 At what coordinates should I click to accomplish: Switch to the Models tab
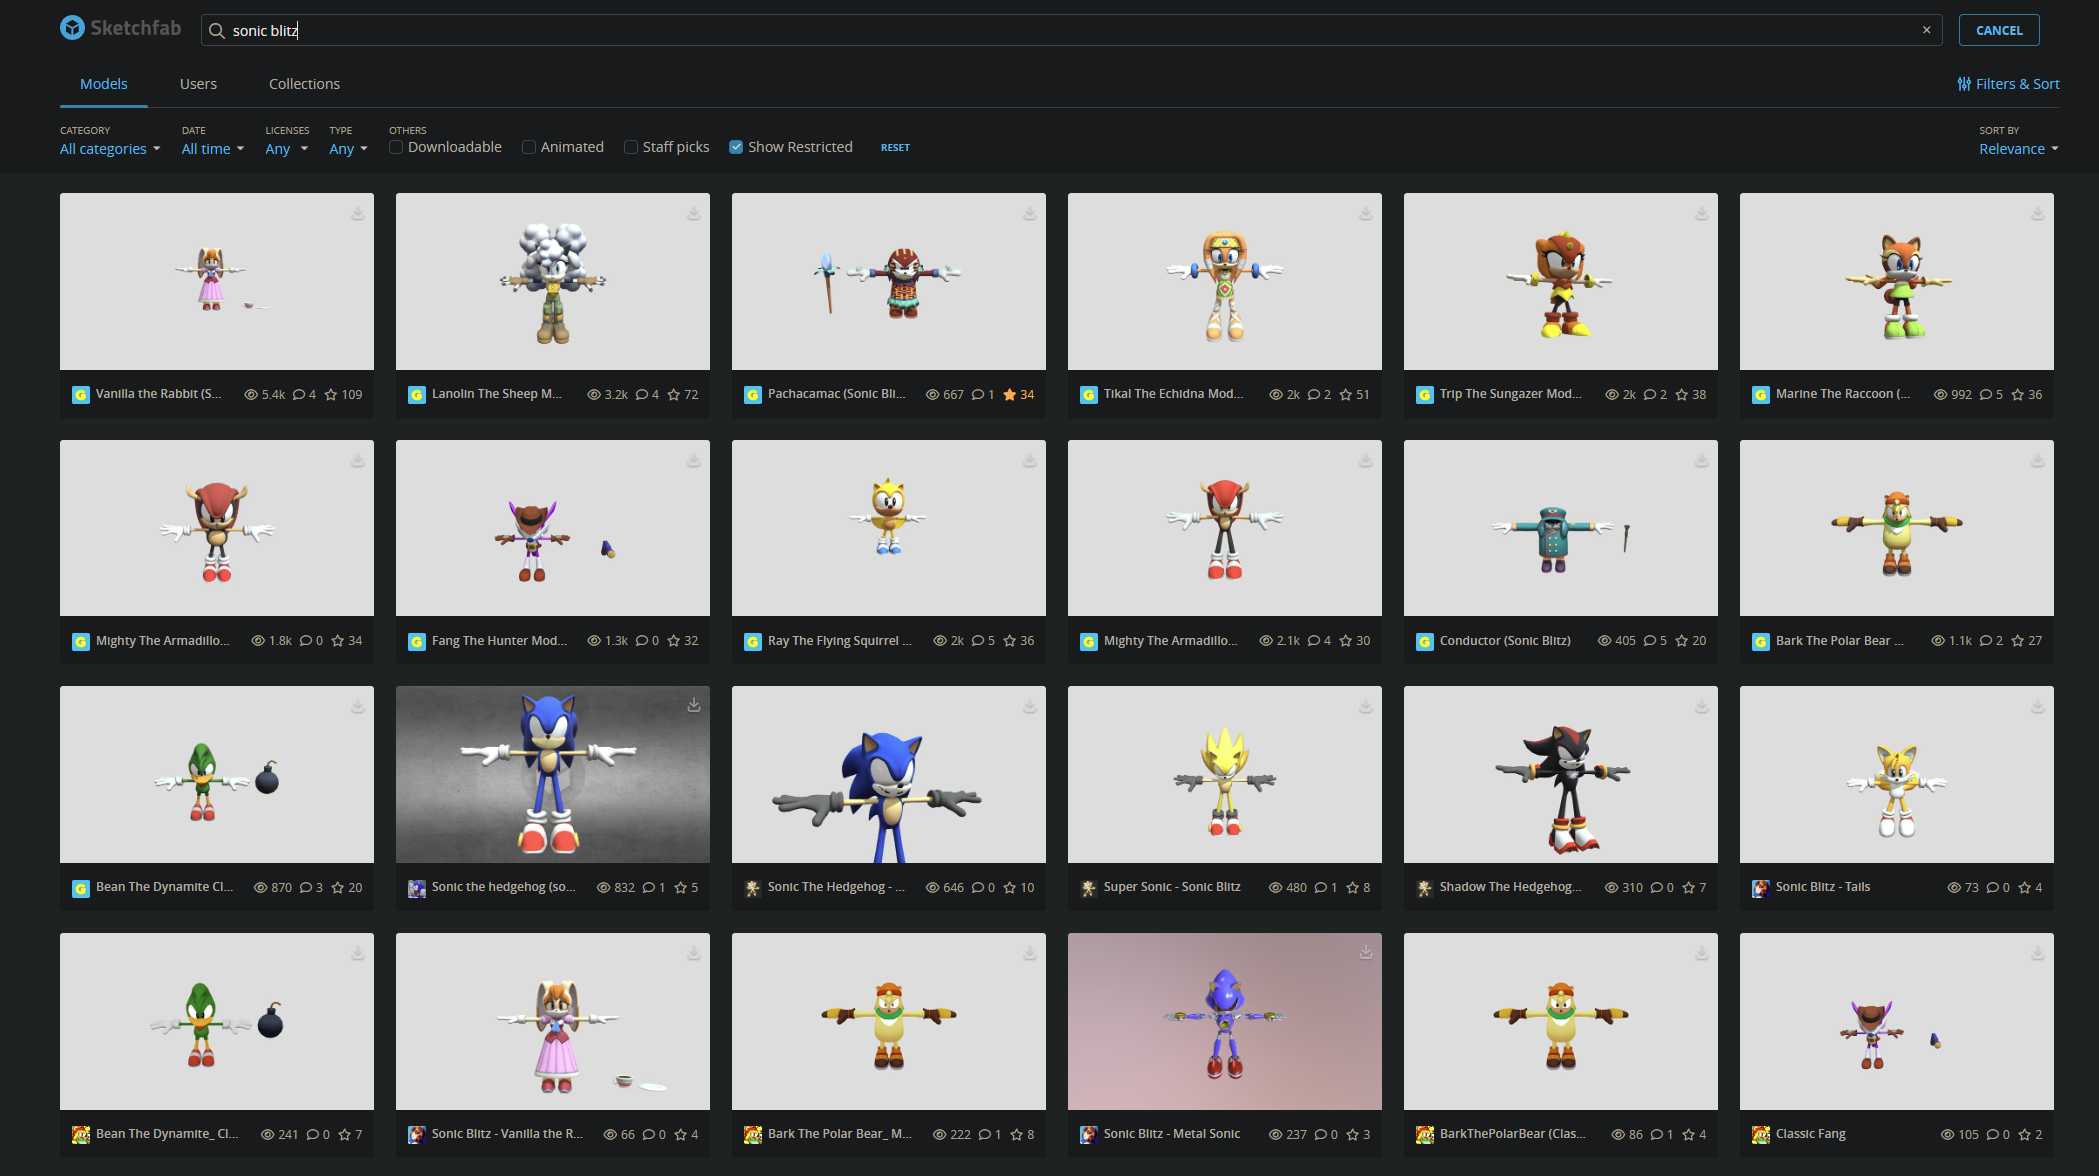(x=104, y=84)
